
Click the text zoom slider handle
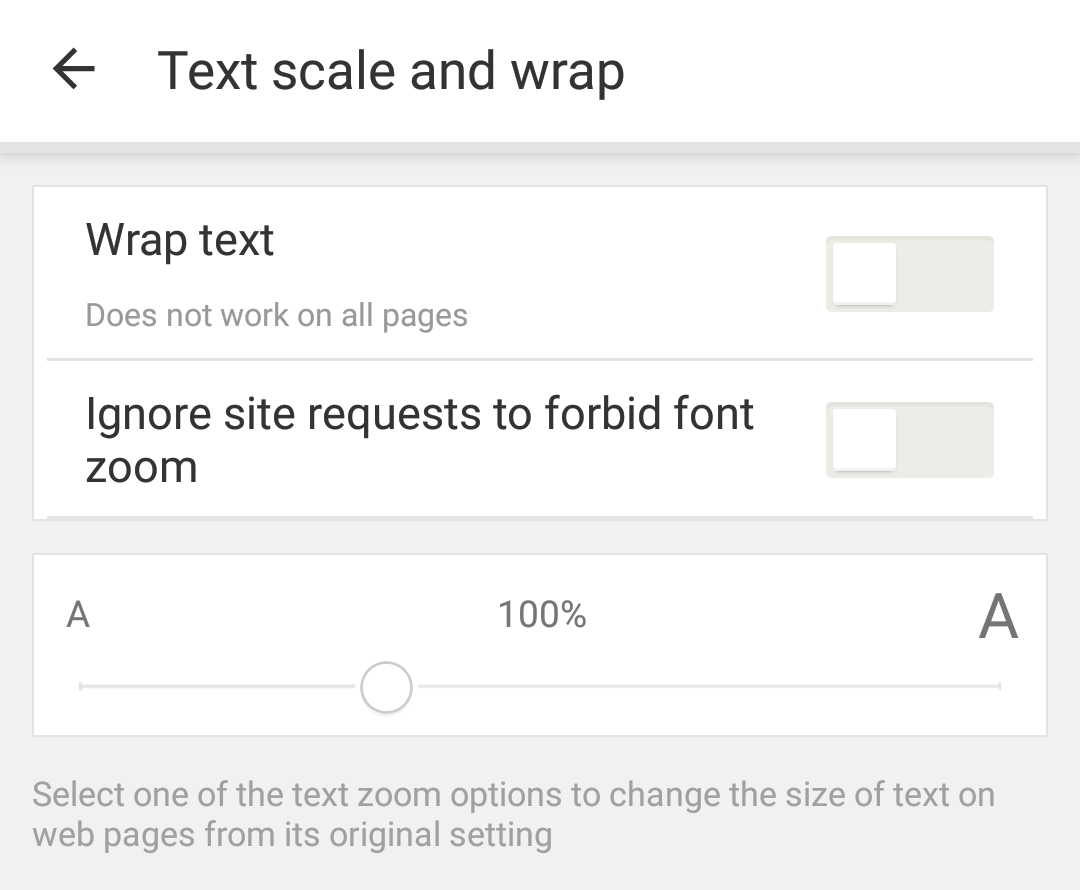coord(386,687)
